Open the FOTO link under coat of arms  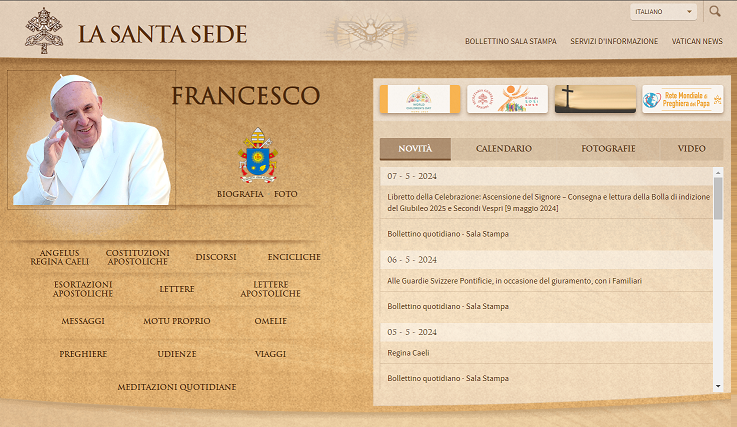click(286, 194)
